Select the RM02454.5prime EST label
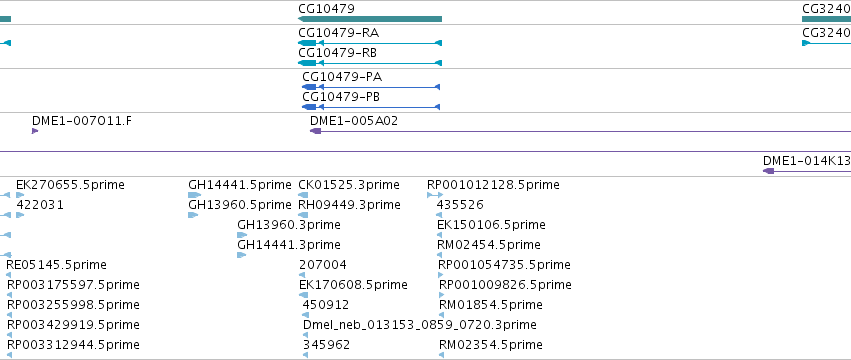 click(x=489, y=245)
